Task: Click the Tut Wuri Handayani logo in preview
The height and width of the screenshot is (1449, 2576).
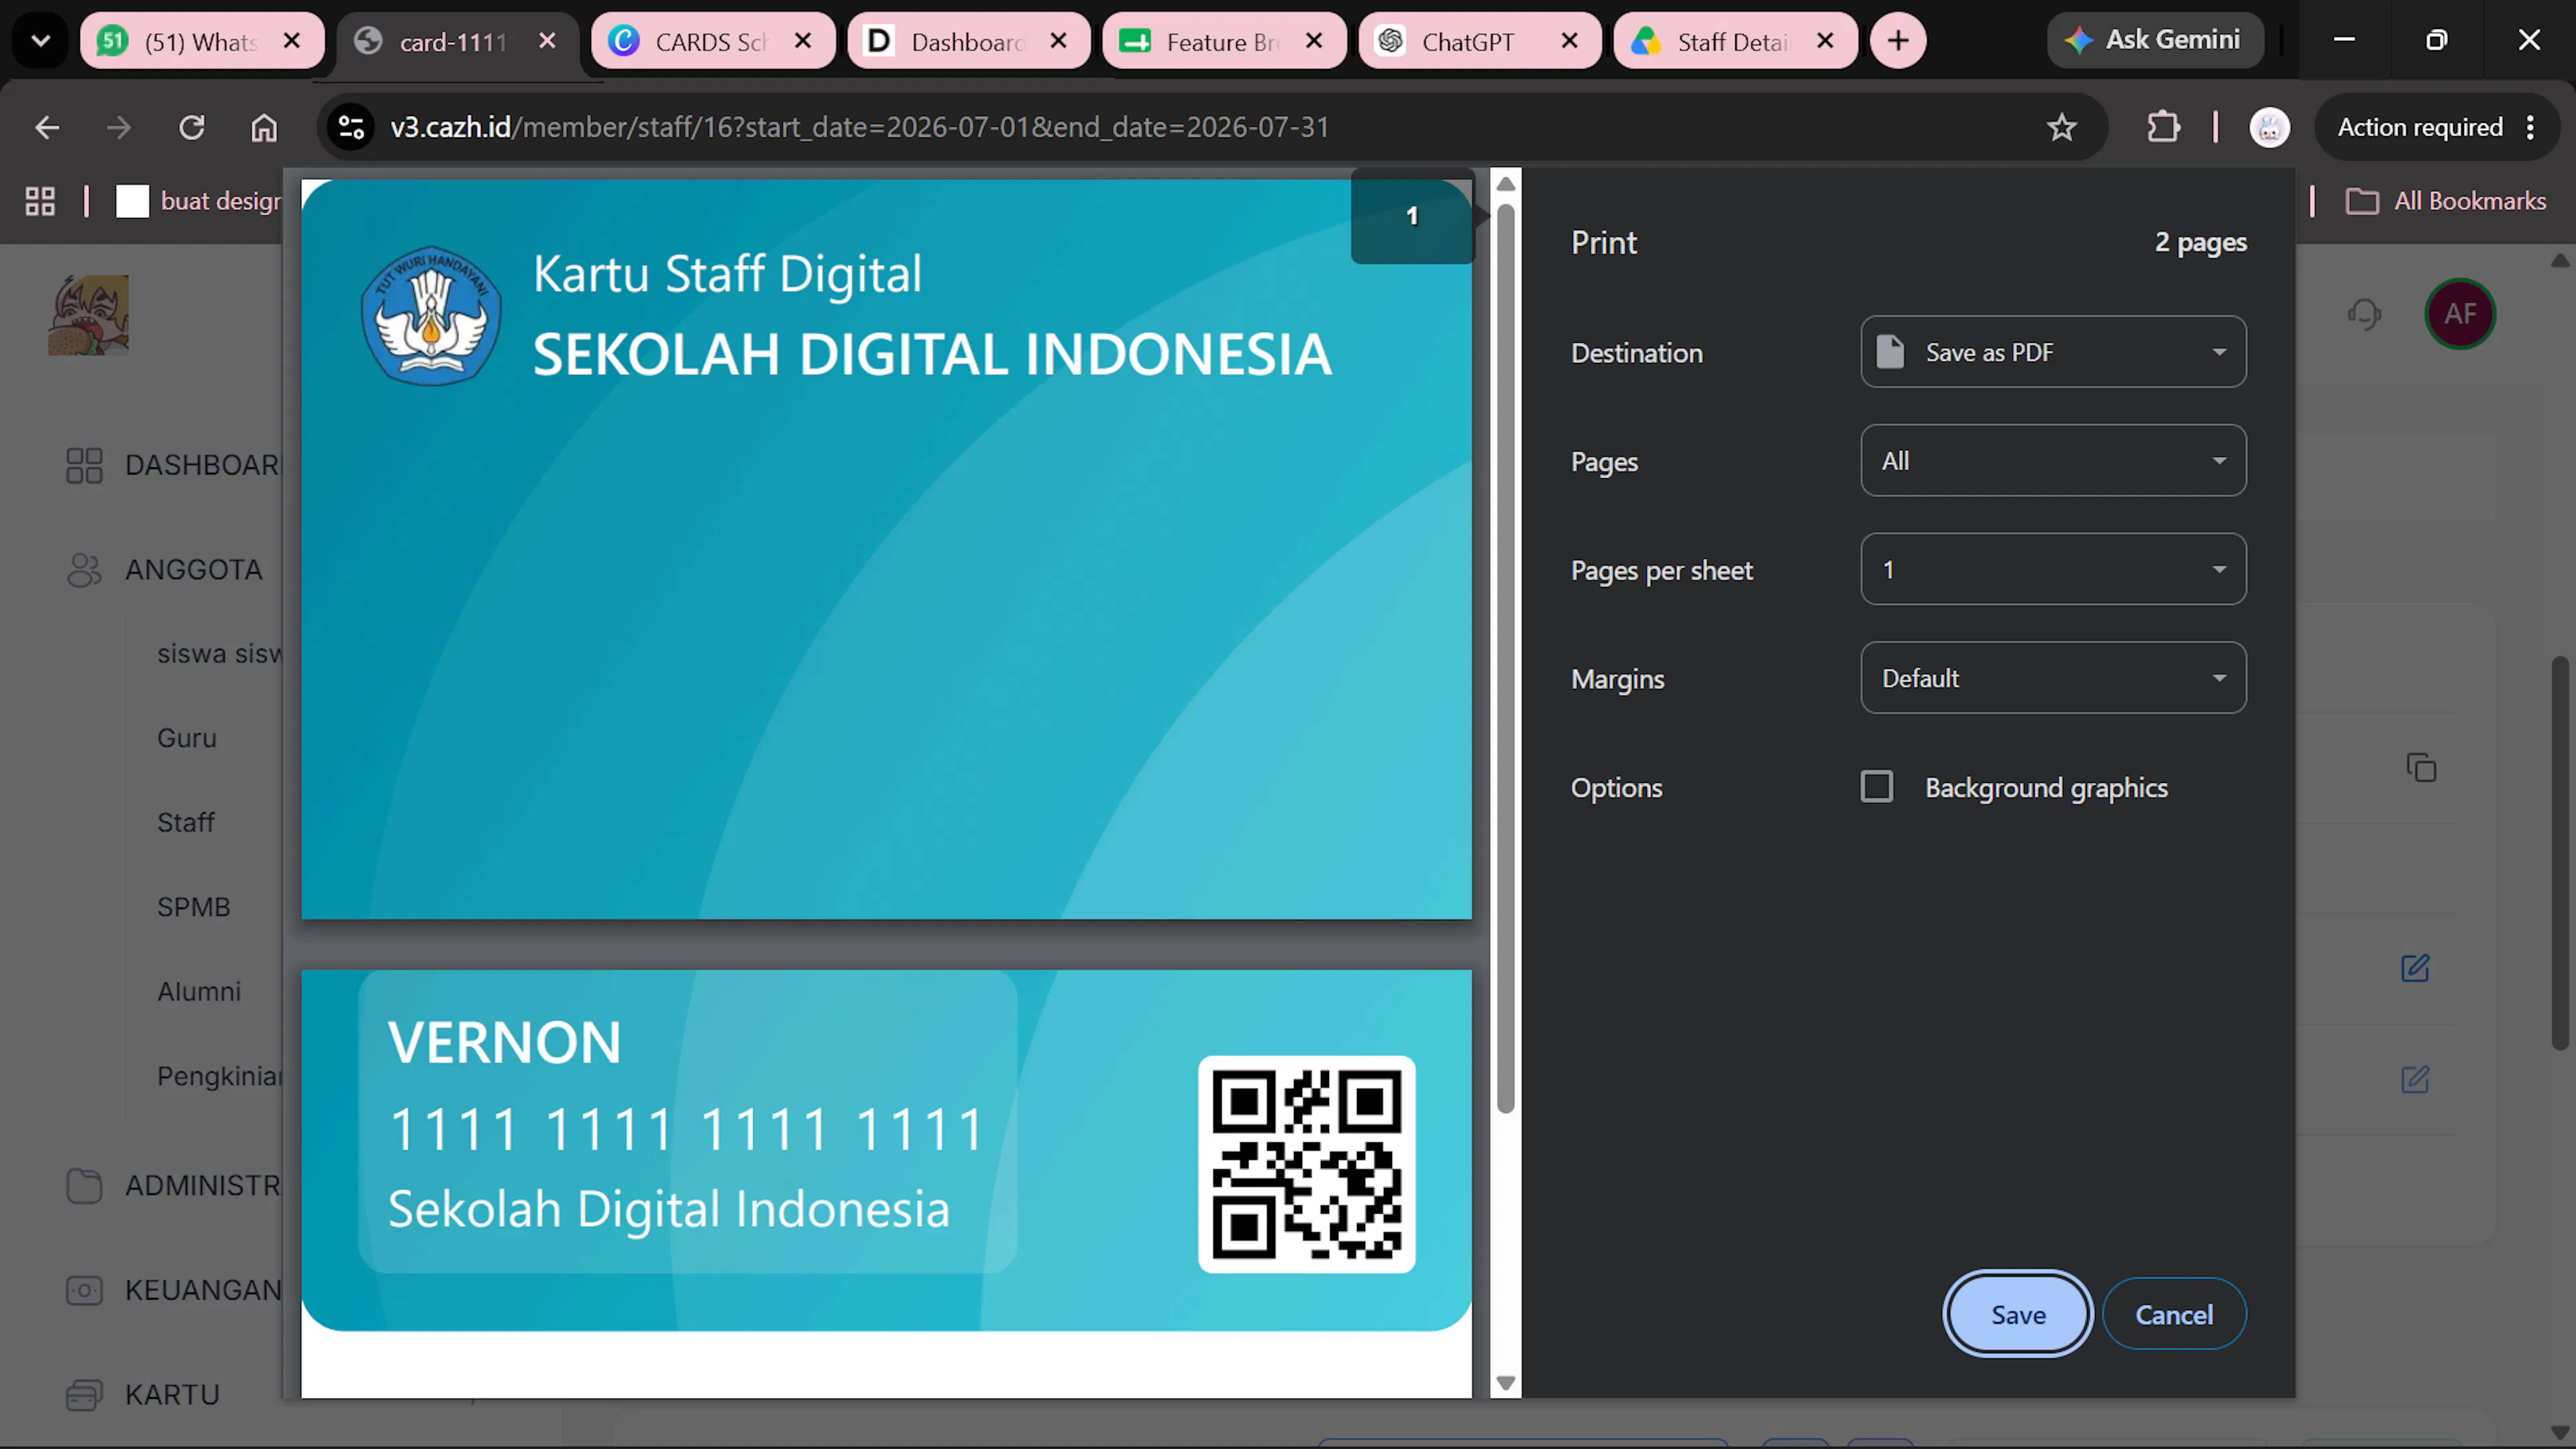Action: click(x=431, y=315)
